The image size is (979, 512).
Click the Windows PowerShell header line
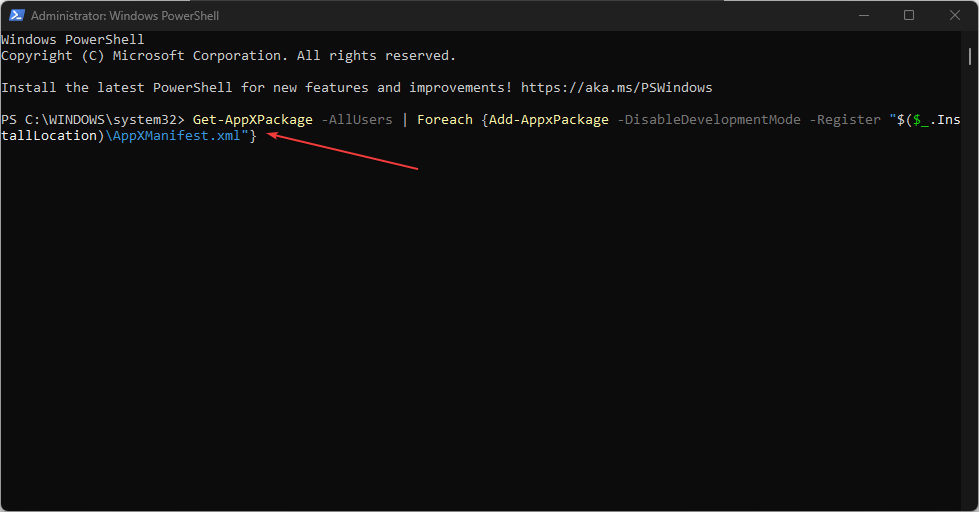72,39
